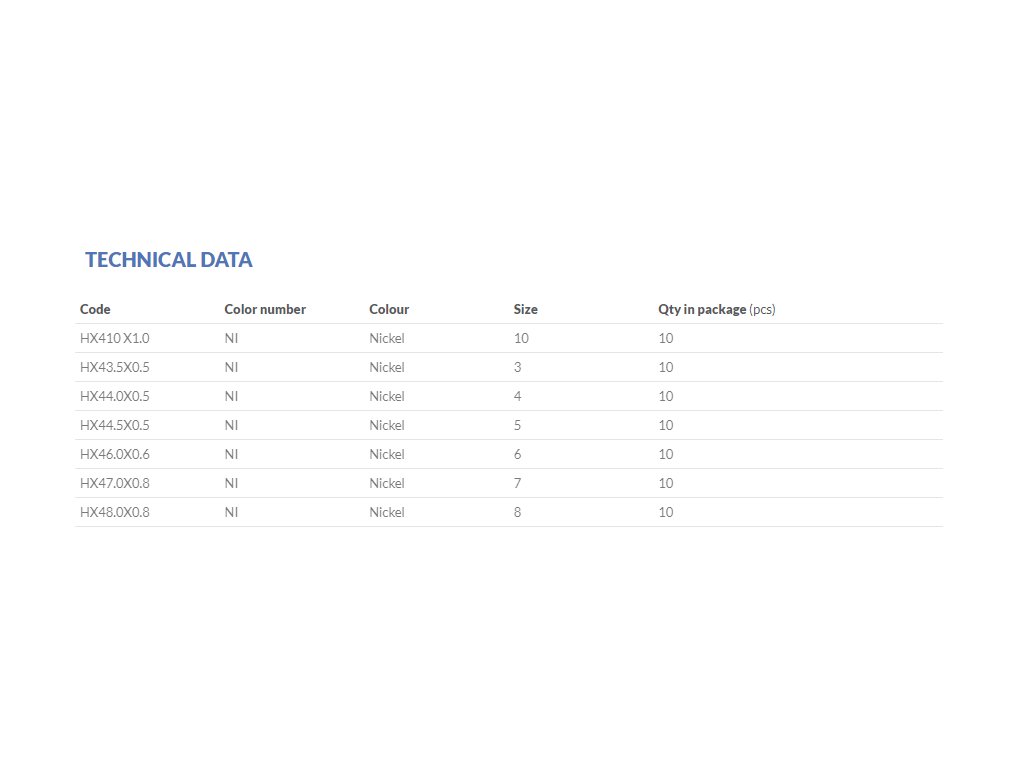1024x768 pixels.
Task: Click the size value 6
Action: pyautogui.click(x=518, y=455)
